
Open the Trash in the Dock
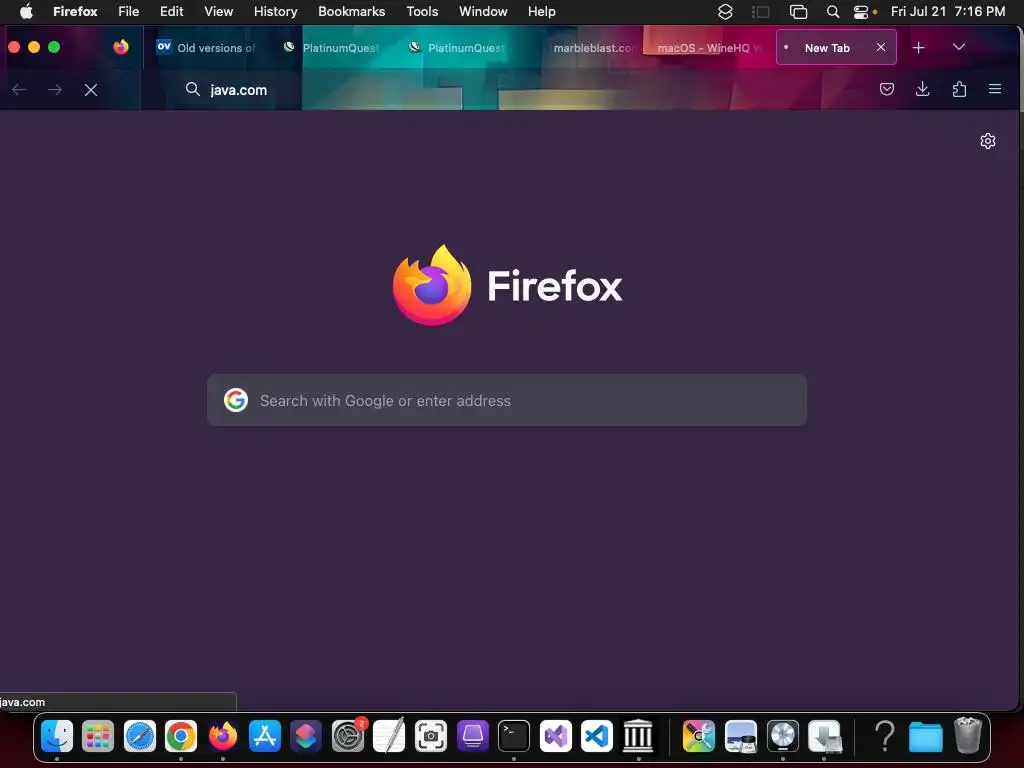point(968,735)
